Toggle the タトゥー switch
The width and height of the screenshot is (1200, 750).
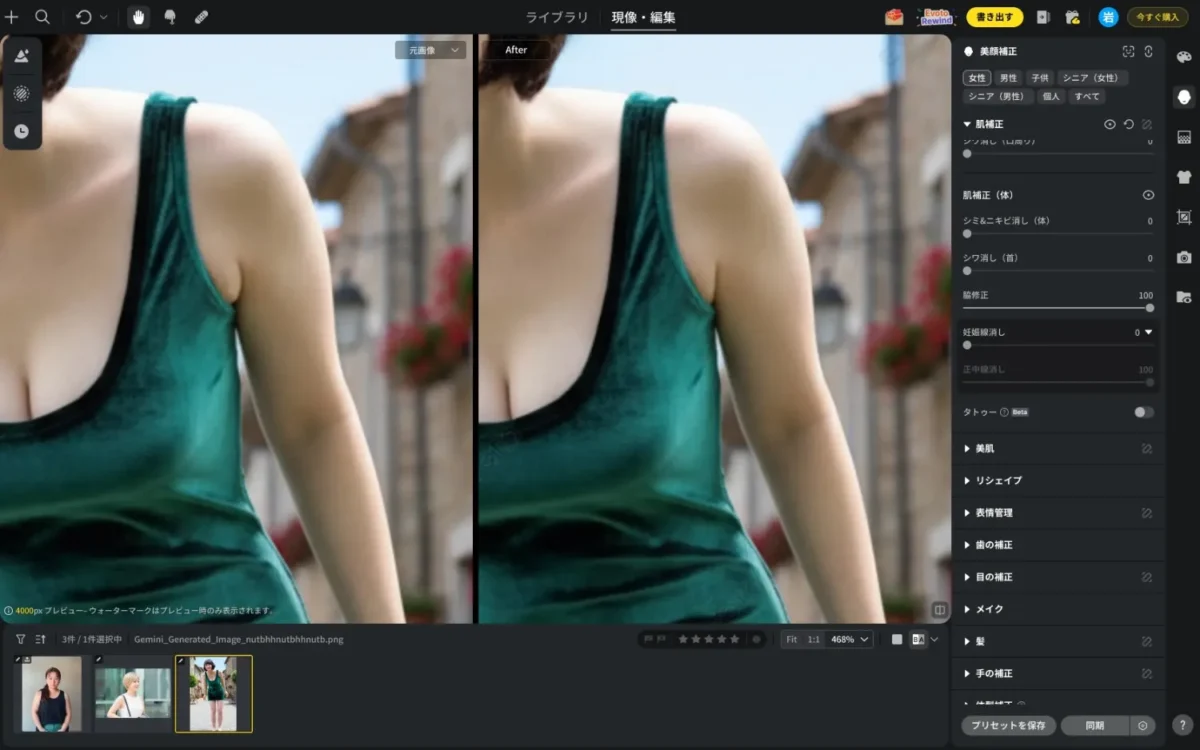tap(1143, 412)
